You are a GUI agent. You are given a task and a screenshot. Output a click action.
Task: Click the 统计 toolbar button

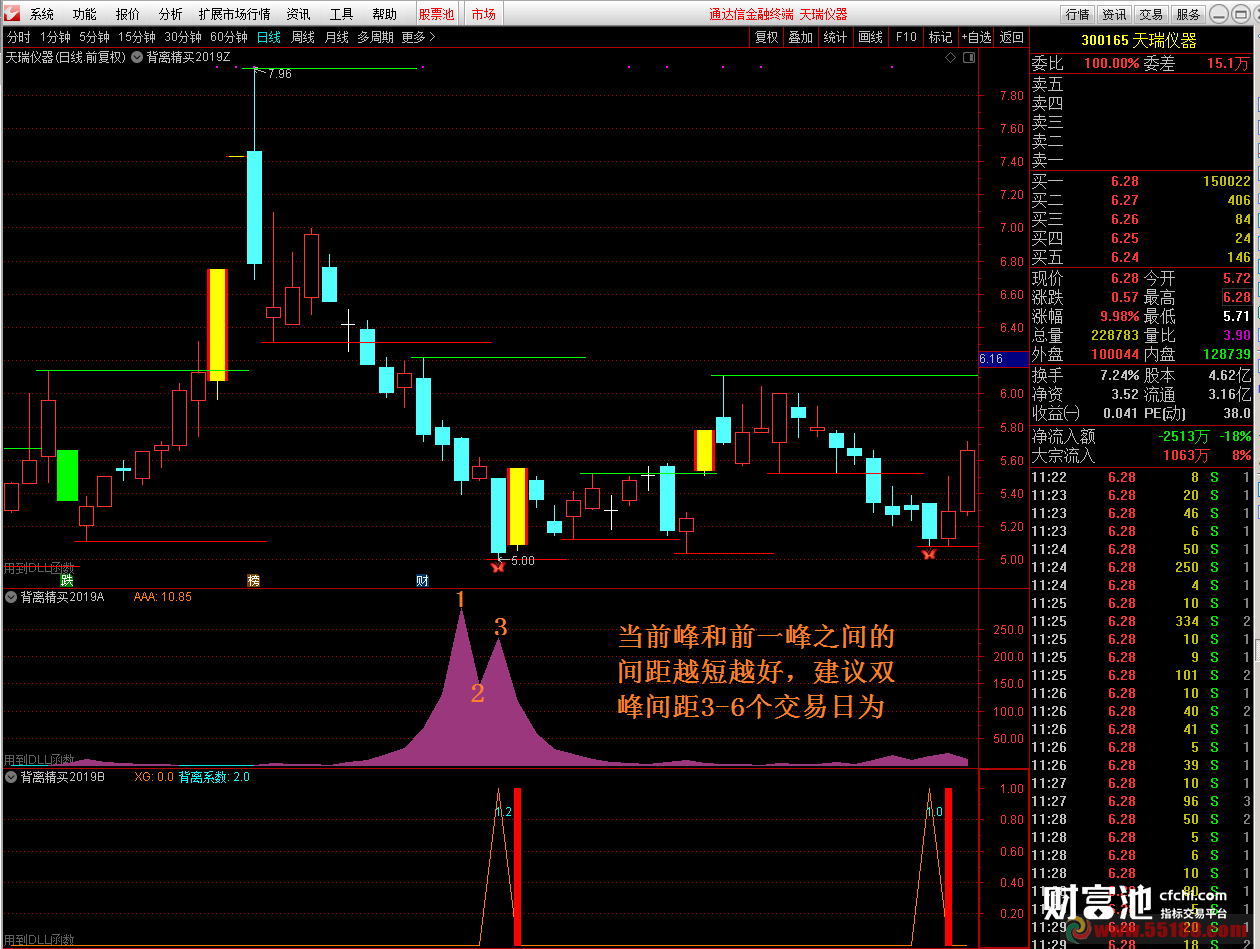pyautogui.click(x=835, y=37)
